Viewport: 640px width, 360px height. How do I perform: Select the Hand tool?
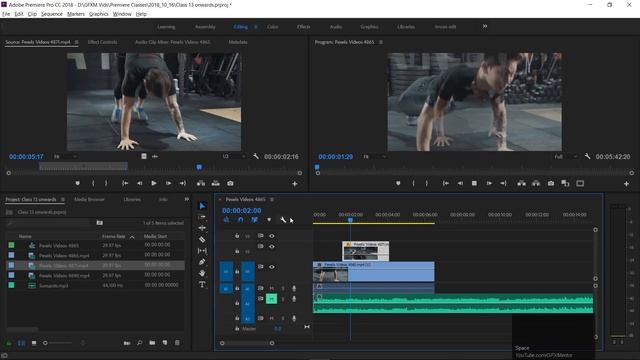click(202, 273)
